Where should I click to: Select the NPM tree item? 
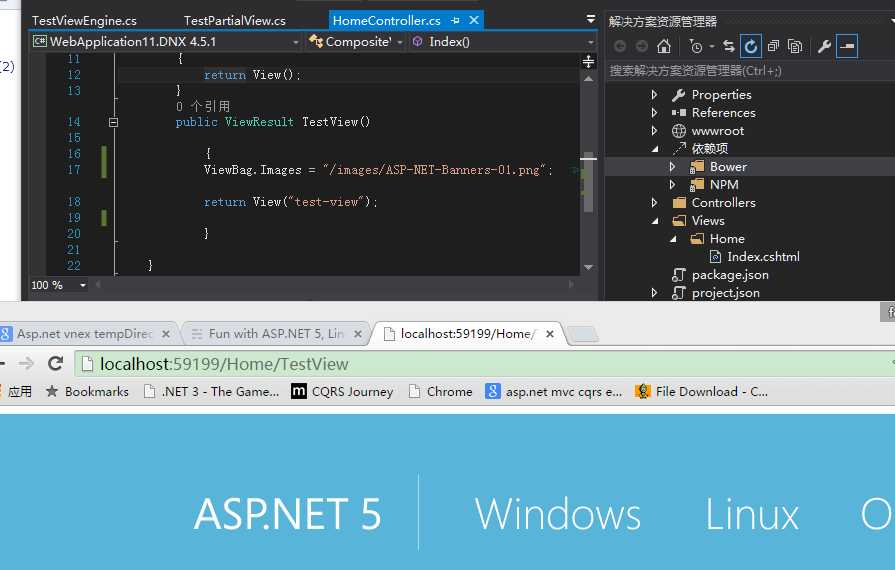click(724, 185)
